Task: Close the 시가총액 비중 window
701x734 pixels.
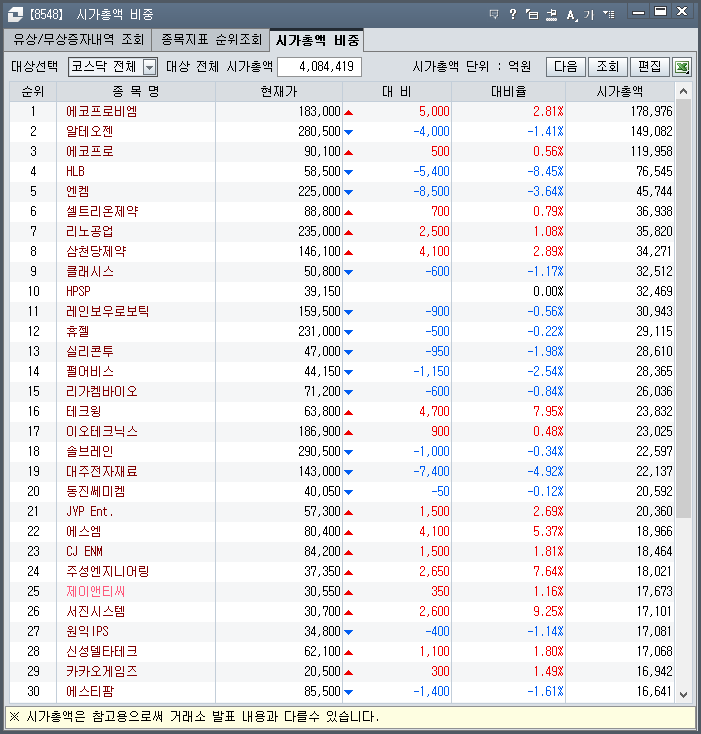Action: (x=682, y=12)
